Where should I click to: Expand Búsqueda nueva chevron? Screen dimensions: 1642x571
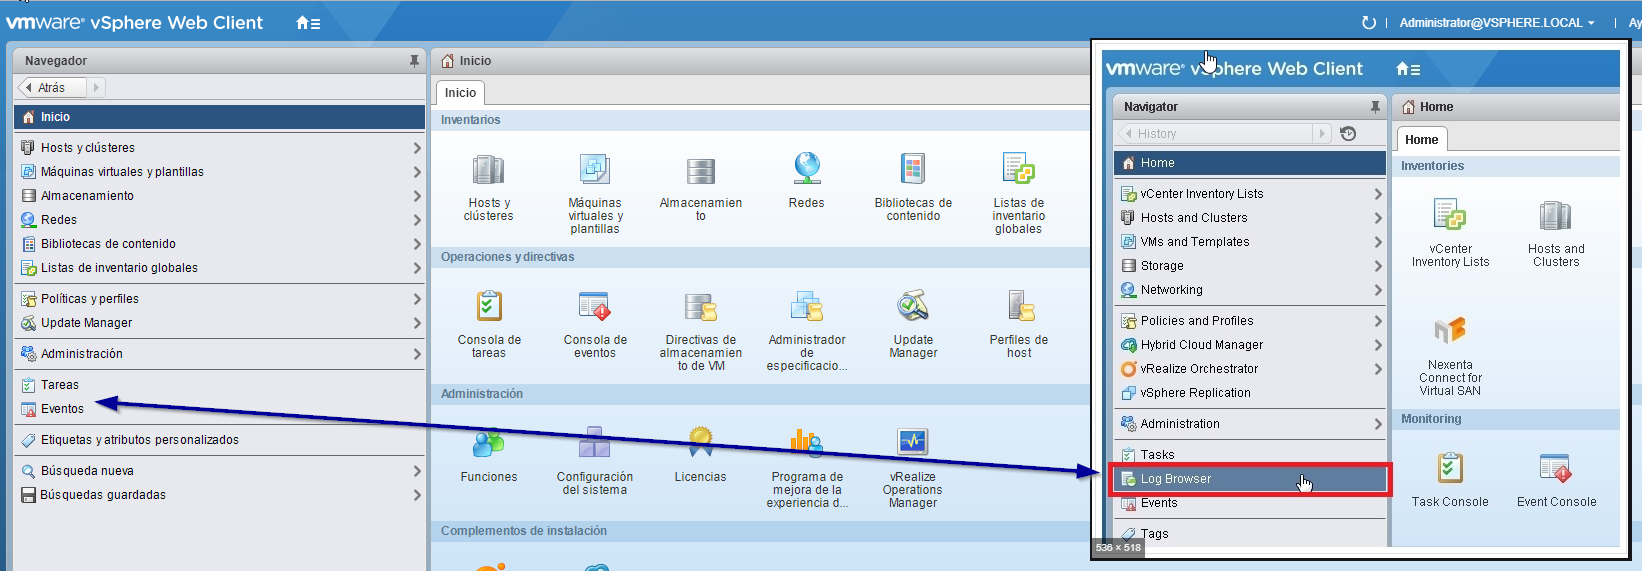417,471
